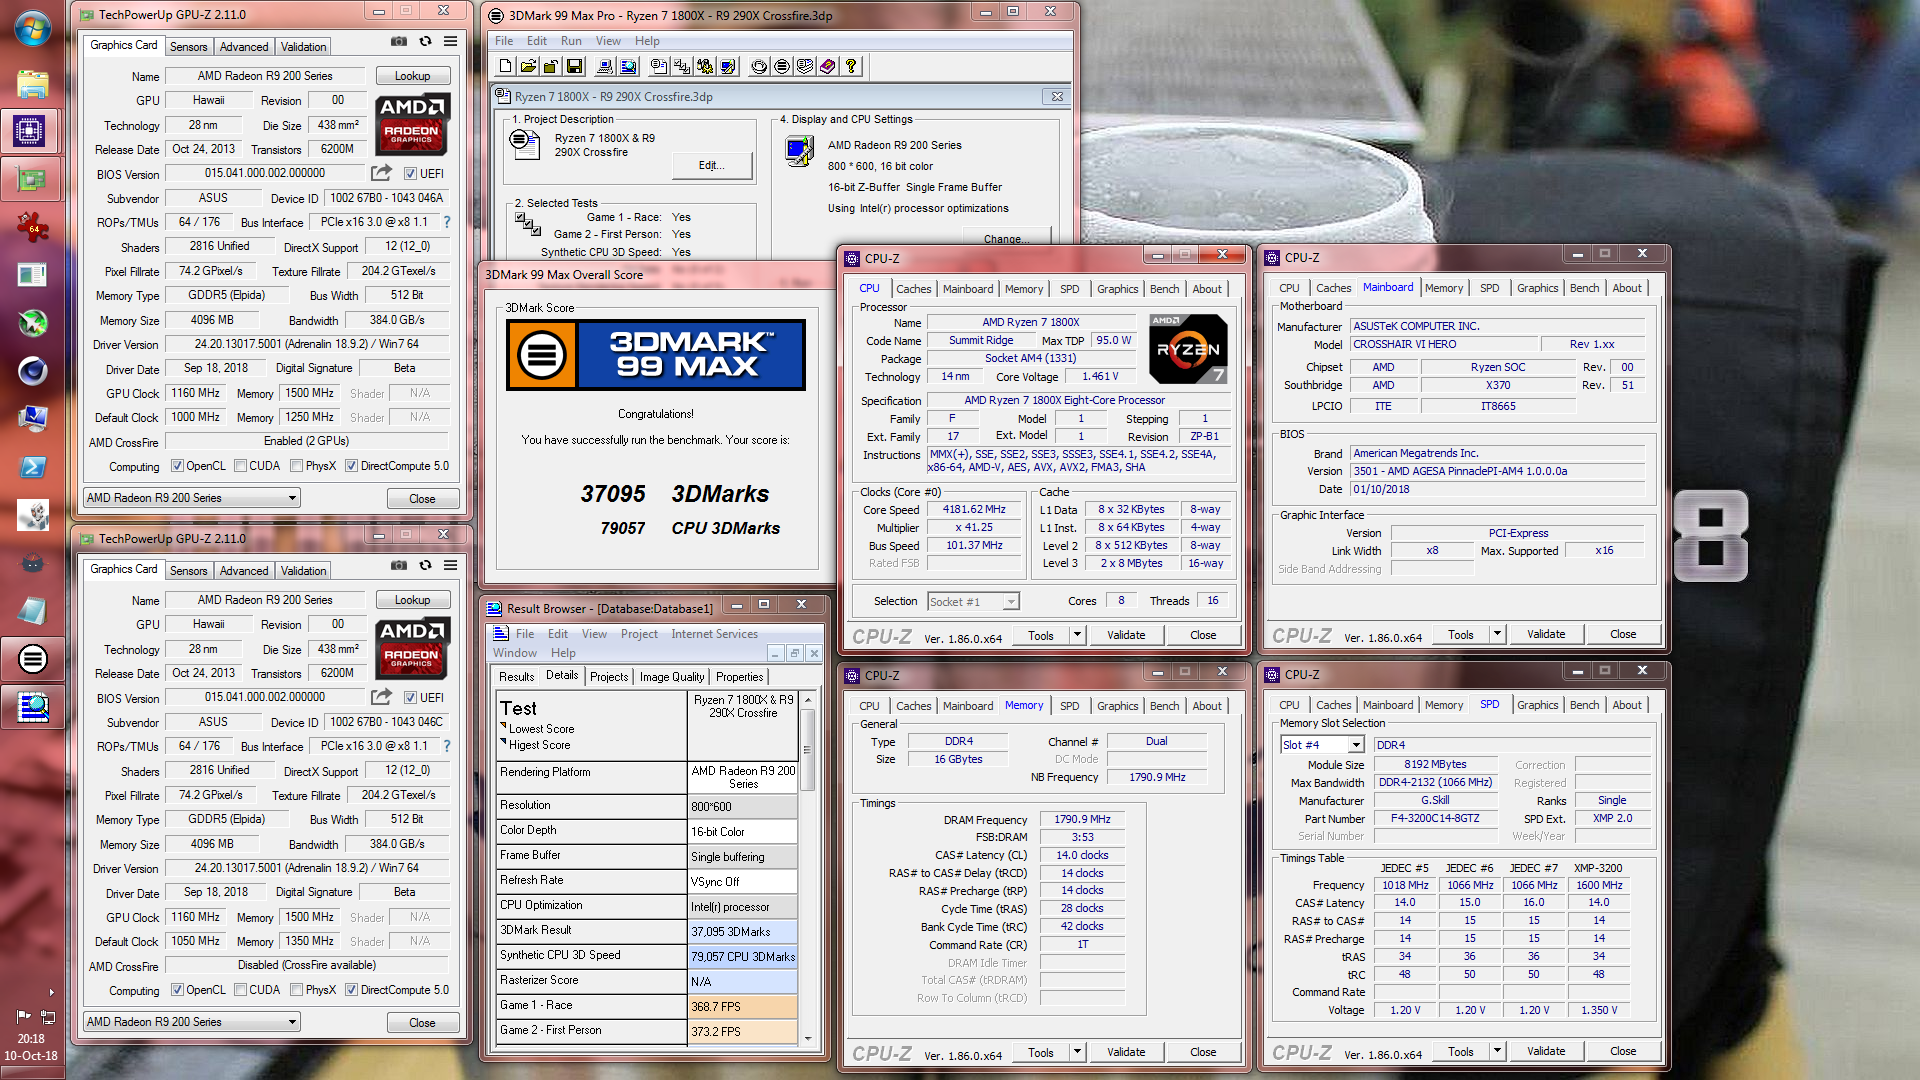Image resolution: width=1920 pixels, height=1080 pixels.
Task: Click the New project icon in 3DMark toolbar
Action: pyautogui.click(x=506, y=66)
